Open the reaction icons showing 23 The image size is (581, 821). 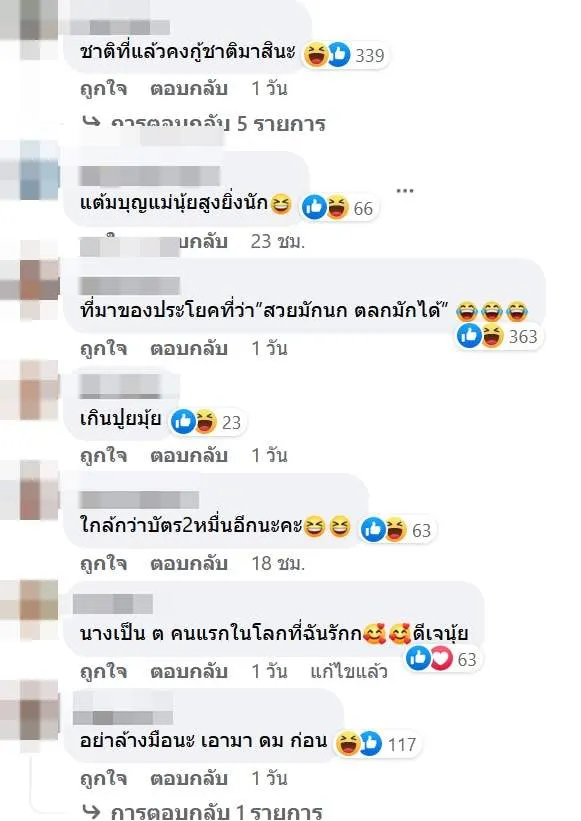coord(207,422)
